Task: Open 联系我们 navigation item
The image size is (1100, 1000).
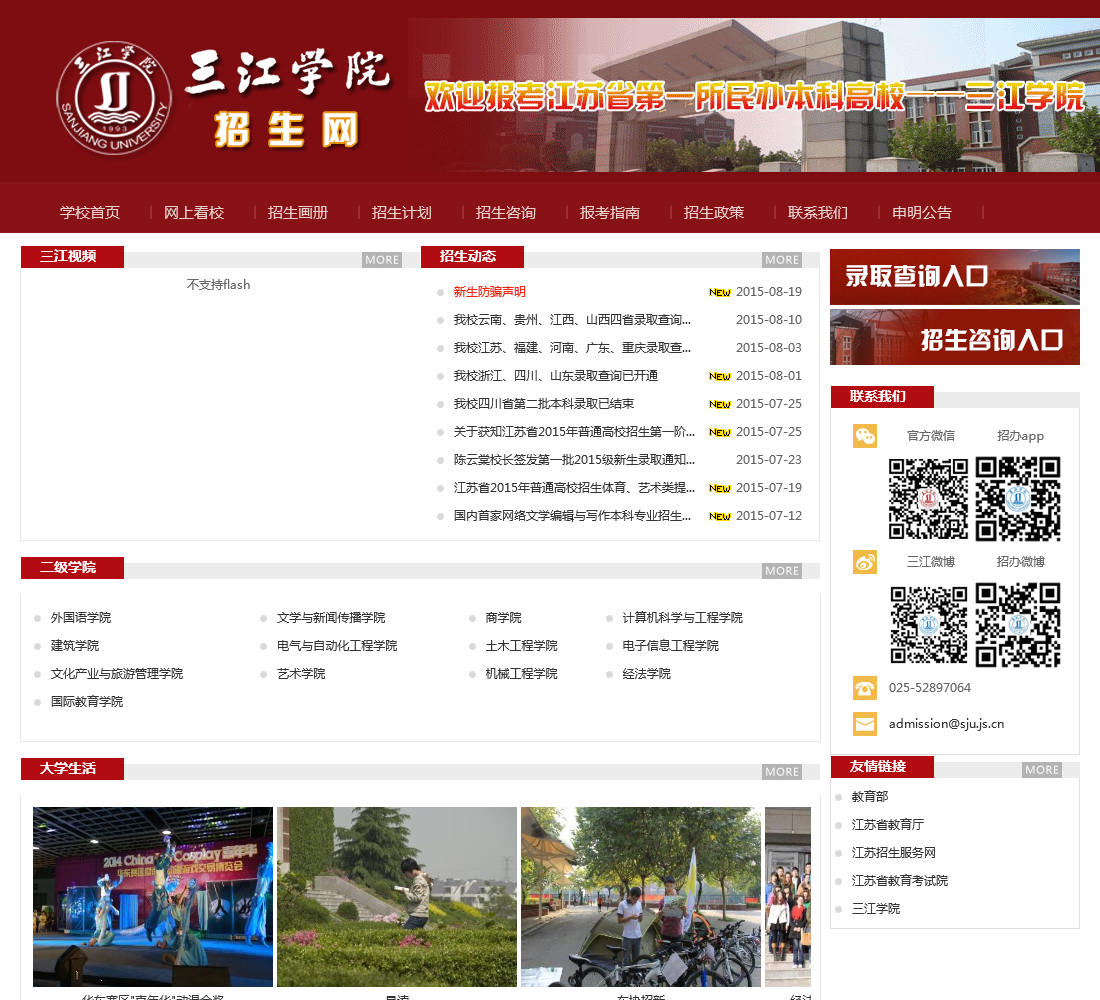Action: point(818,213)
